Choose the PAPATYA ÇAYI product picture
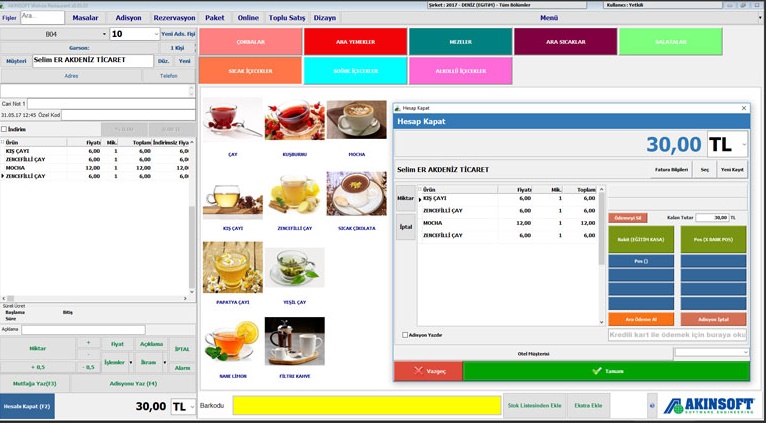769x425 pixels. (233, 267)
